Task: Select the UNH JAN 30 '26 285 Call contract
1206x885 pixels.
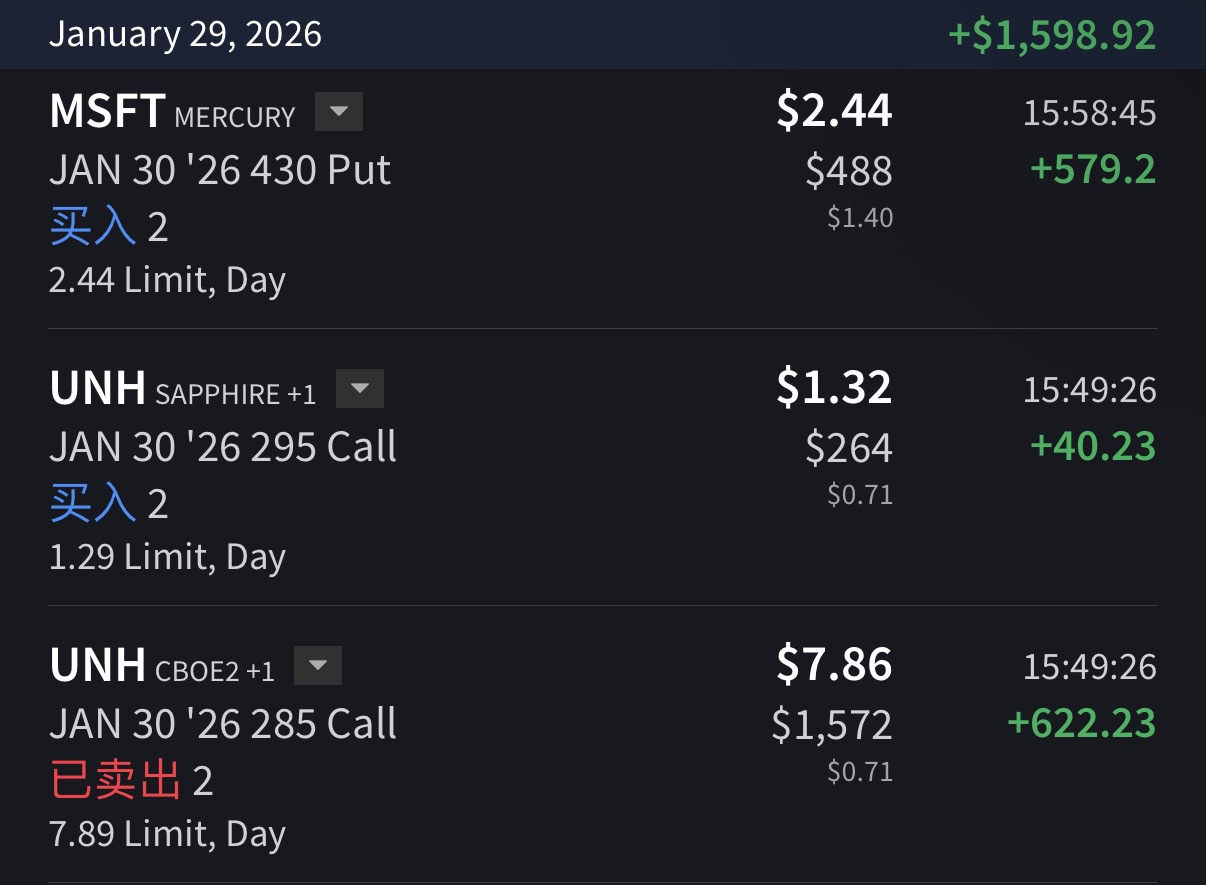Action: pos(223,724)
